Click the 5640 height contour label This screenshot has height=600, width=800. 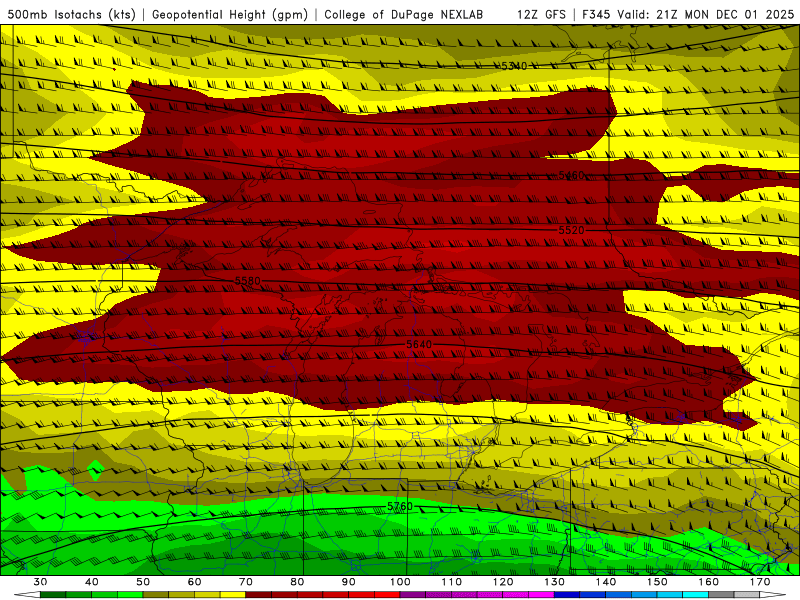click(419, 344)
